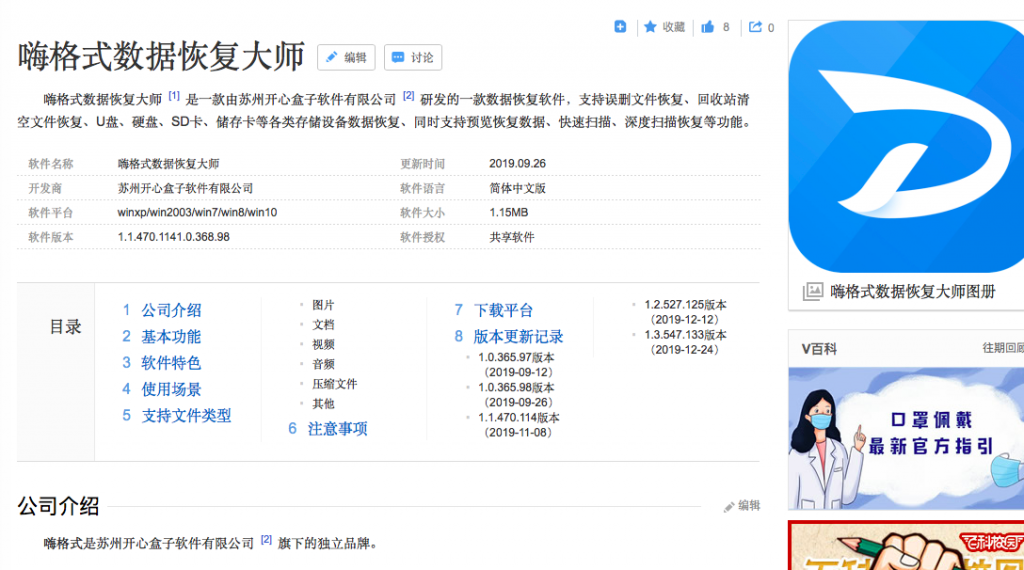Click the V百科 panel heading
1024x570 pixels.
pos(819,349)
